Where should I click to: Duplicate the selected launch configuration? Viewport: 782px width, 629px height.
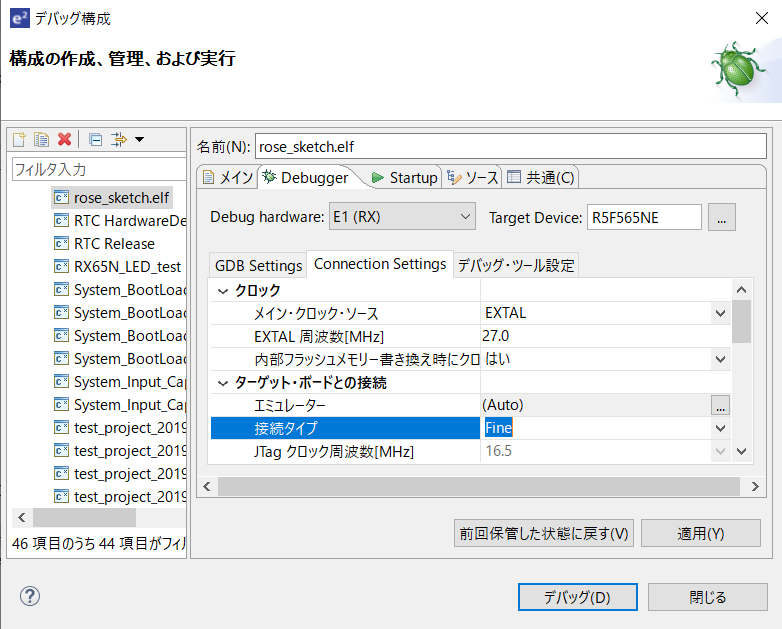41,140
